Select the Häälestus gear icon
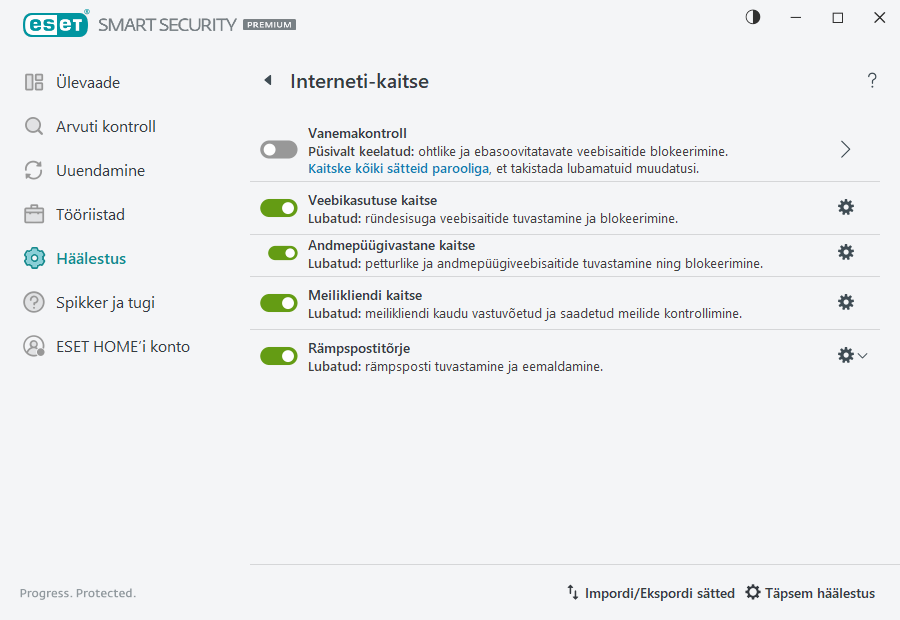 (x=34, y=258)
